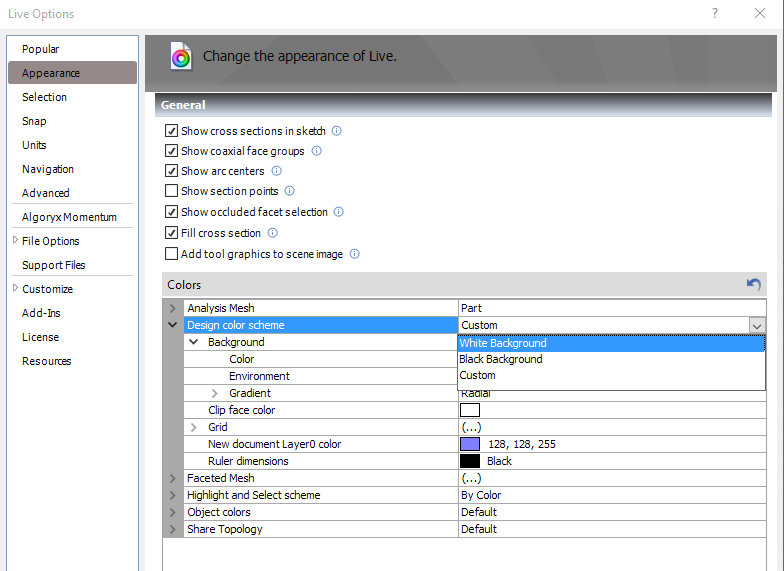Open the Selection options page

(45, 97)
